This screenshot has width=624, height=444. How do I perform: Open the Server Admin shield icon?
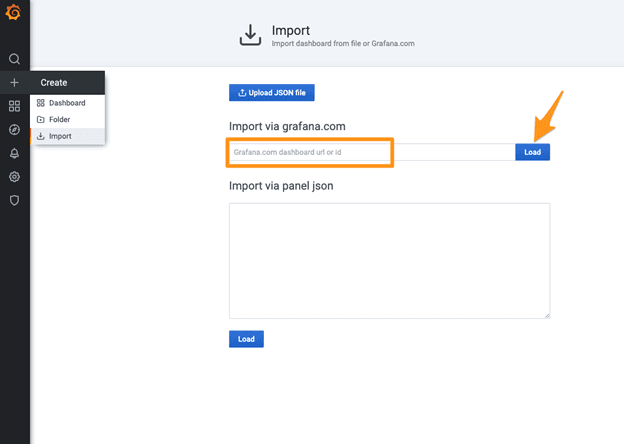tap(14, 200)
